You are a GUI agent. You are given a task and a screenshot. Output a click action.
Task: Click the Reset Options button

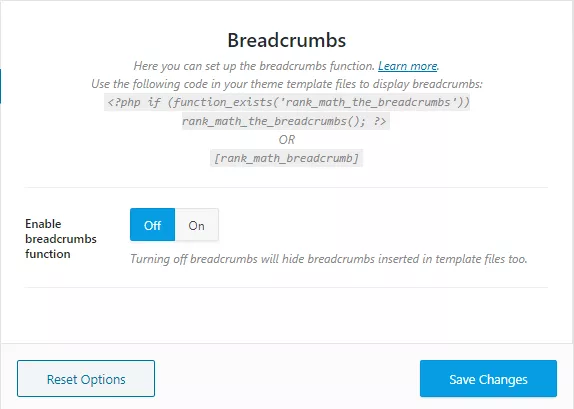[x=86, y=379]
